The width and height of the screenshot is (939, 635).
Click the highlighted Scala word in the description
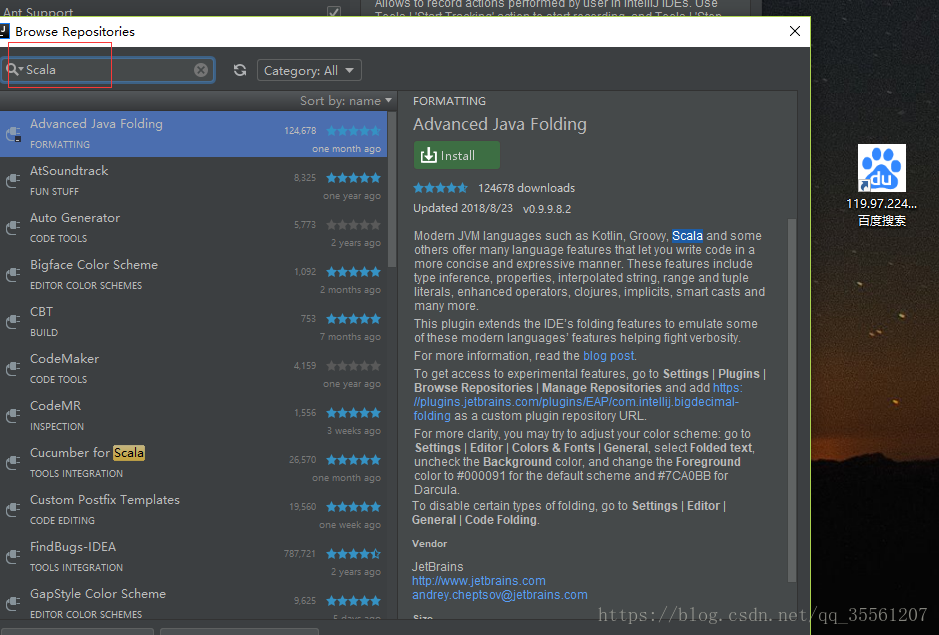pyautogui.click(x=687, y=236)
